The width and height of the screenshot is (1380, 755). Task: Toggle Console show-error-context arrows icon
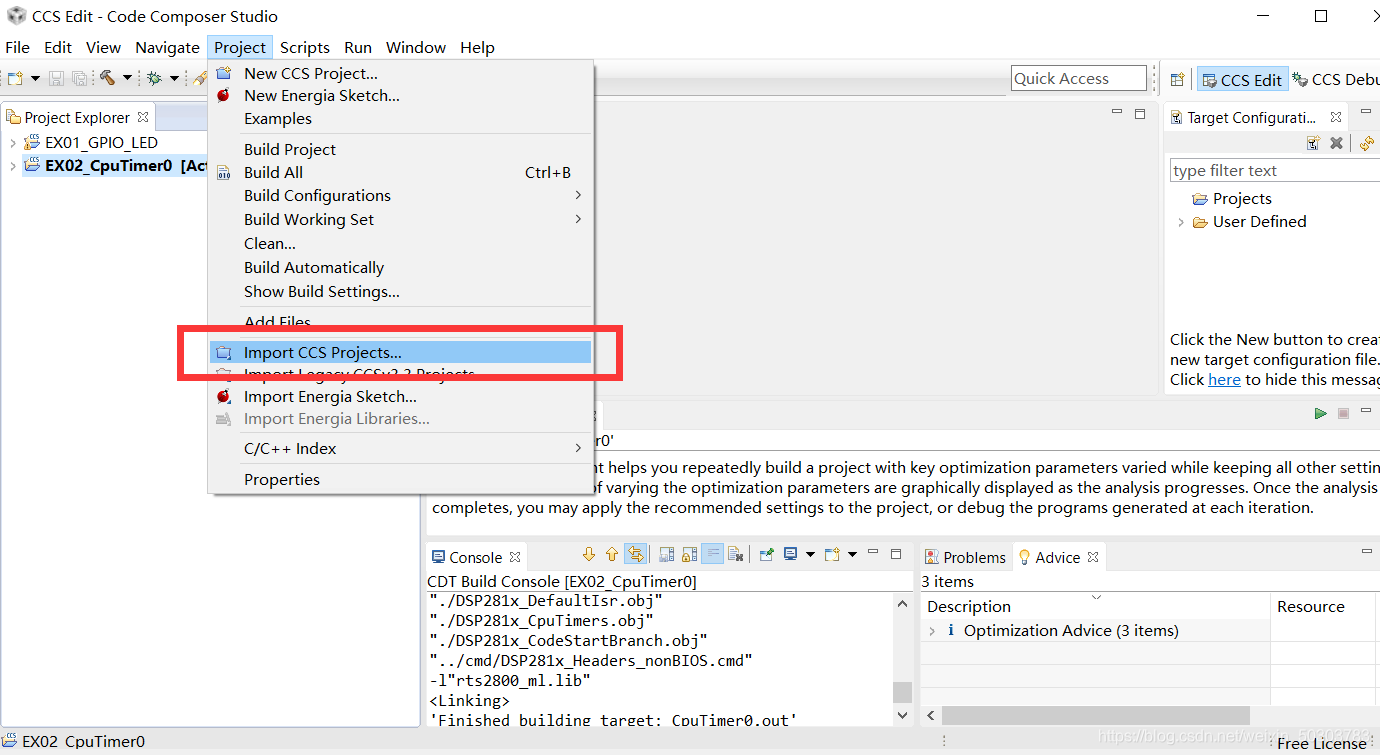click(635, 554)
